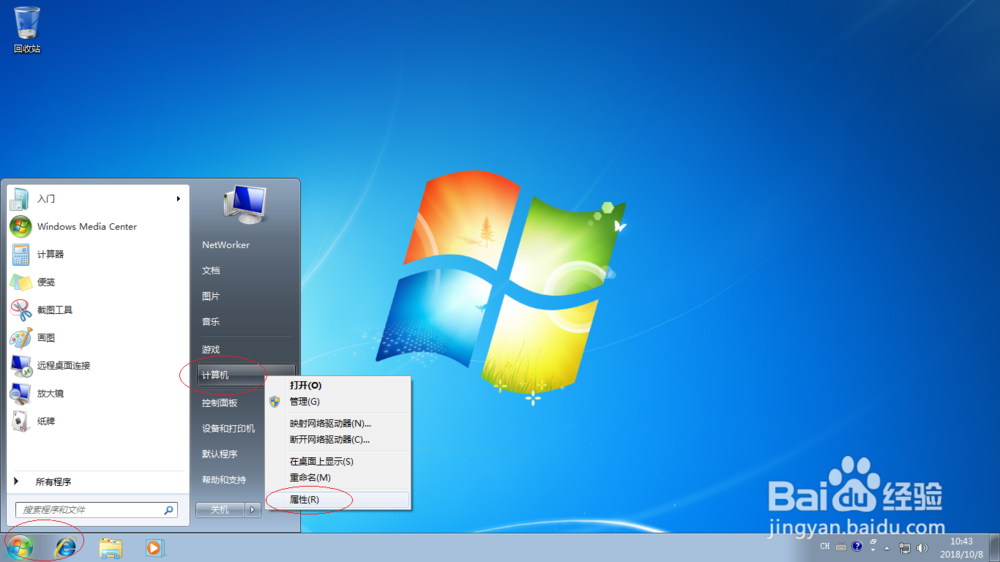The height and width of the screenshot is (562, 1000).
Task: Click the Show desktop button
Action: 995,548
